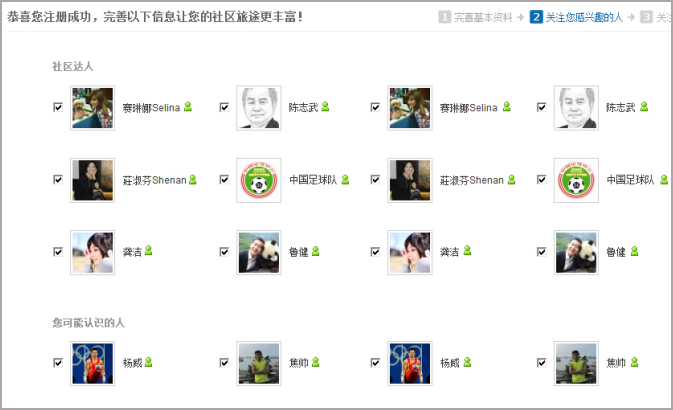673x410 pixels.
Task: Uncheck the first 中国足球队 checkbox
Action: [x=224, y=179]
